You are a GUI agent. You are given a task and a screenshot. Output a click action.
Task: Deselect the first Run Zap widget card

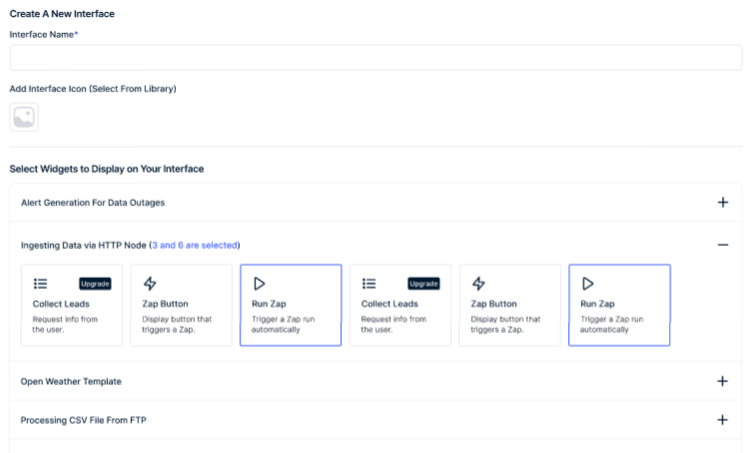[x=291, y=305]
